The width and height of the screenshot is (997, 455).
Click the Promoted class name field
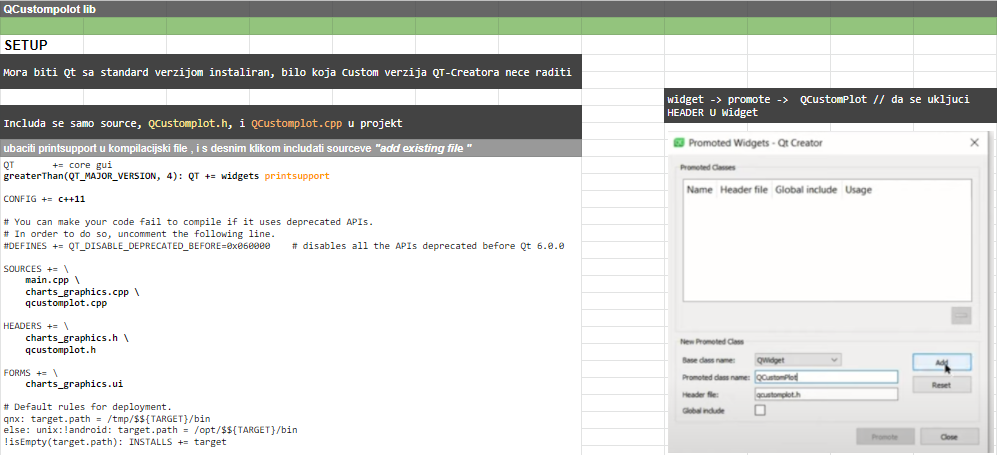click(x=826, y=377)
